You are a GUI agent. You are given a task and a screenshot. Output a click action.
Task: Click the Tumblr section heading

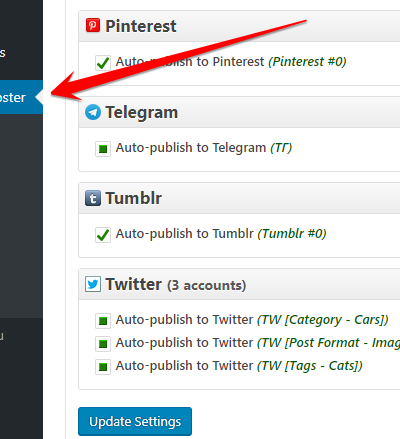[134, 198]
